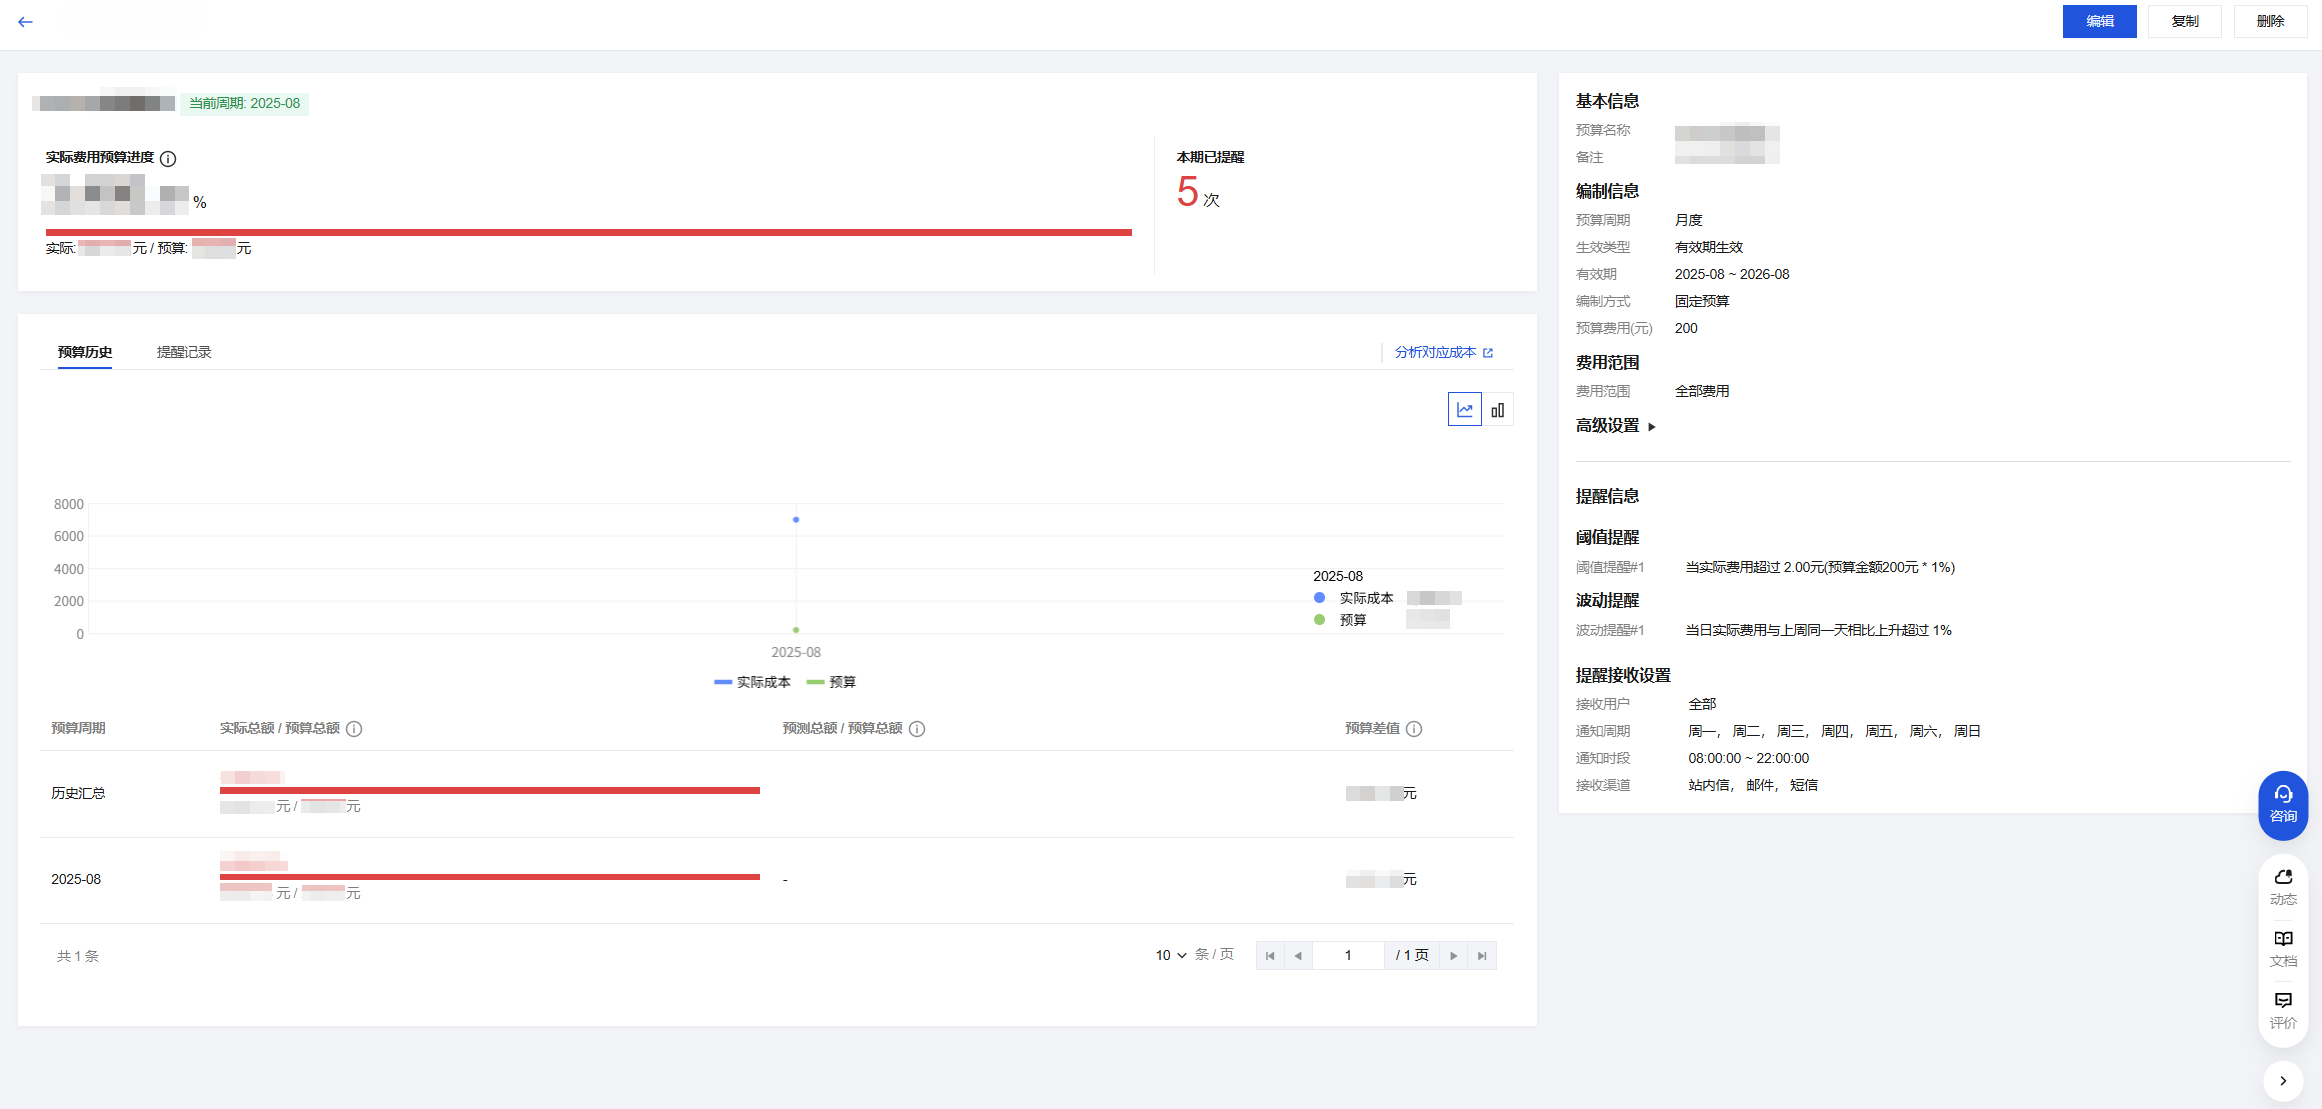Click the 编辑 button

click(x=2098, y=21)
